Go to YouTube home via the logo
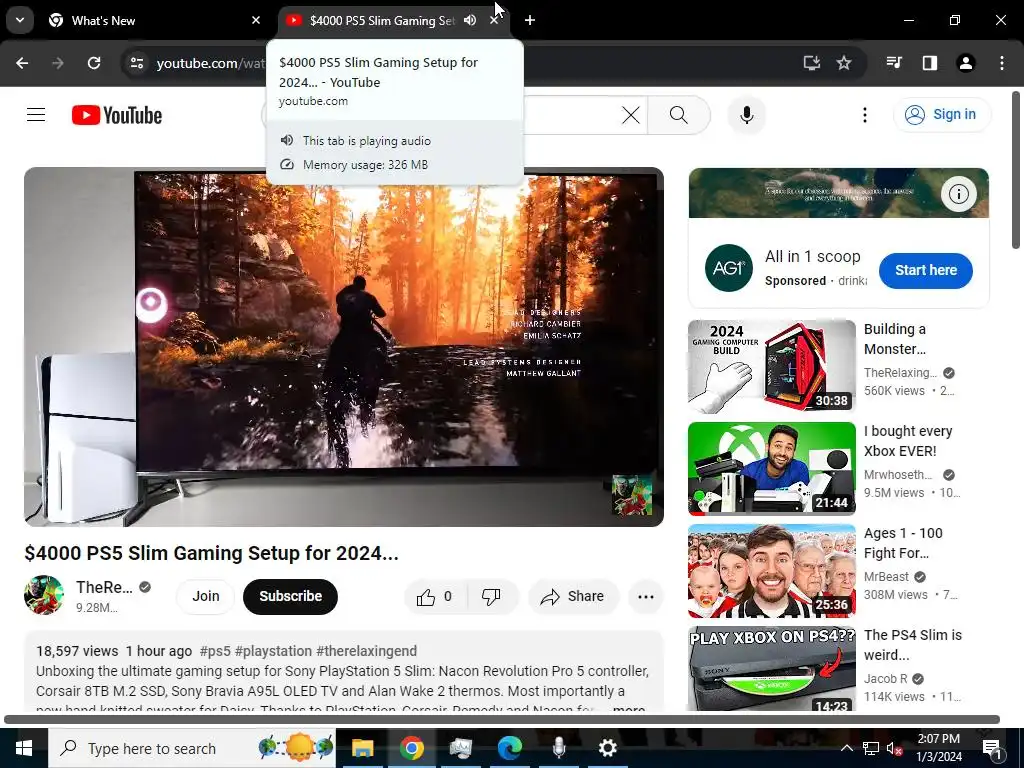The height and width of the screenshot is (768, 1024). (x=117, y=115)
